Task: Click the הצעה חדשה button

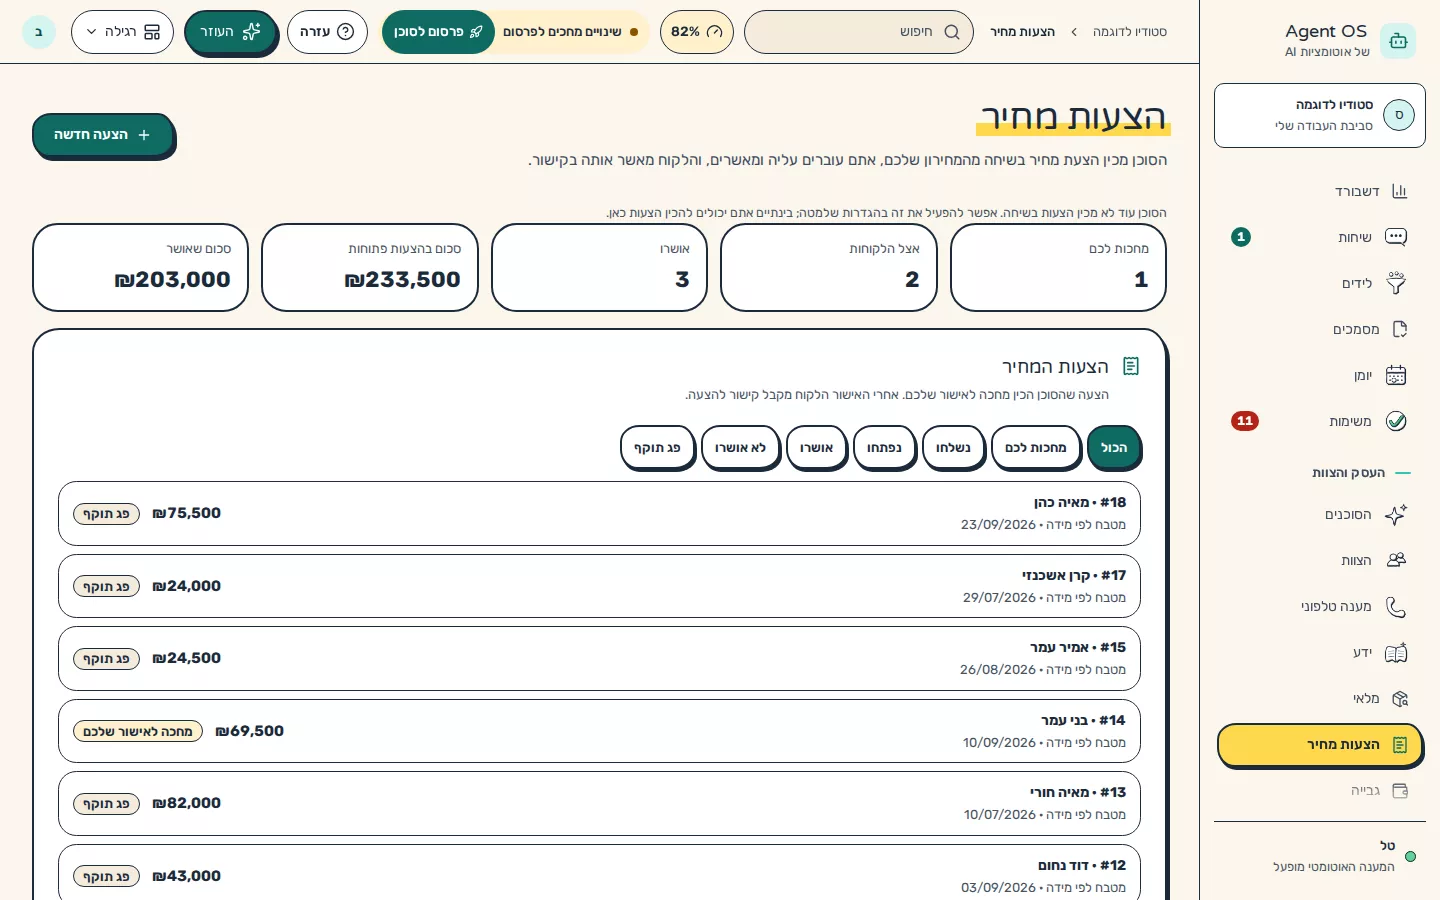Action: click(102, 135)
